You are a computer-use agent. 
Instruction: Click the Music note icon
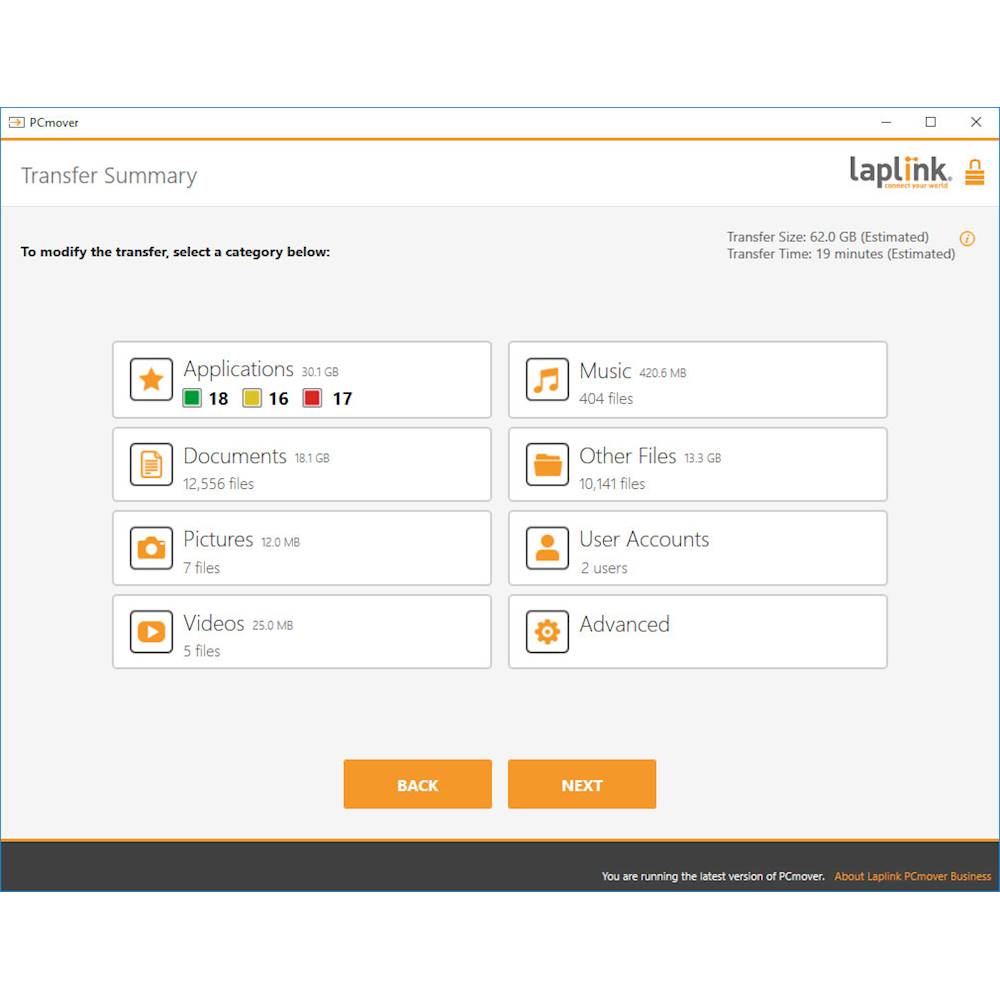pos(547,379)
